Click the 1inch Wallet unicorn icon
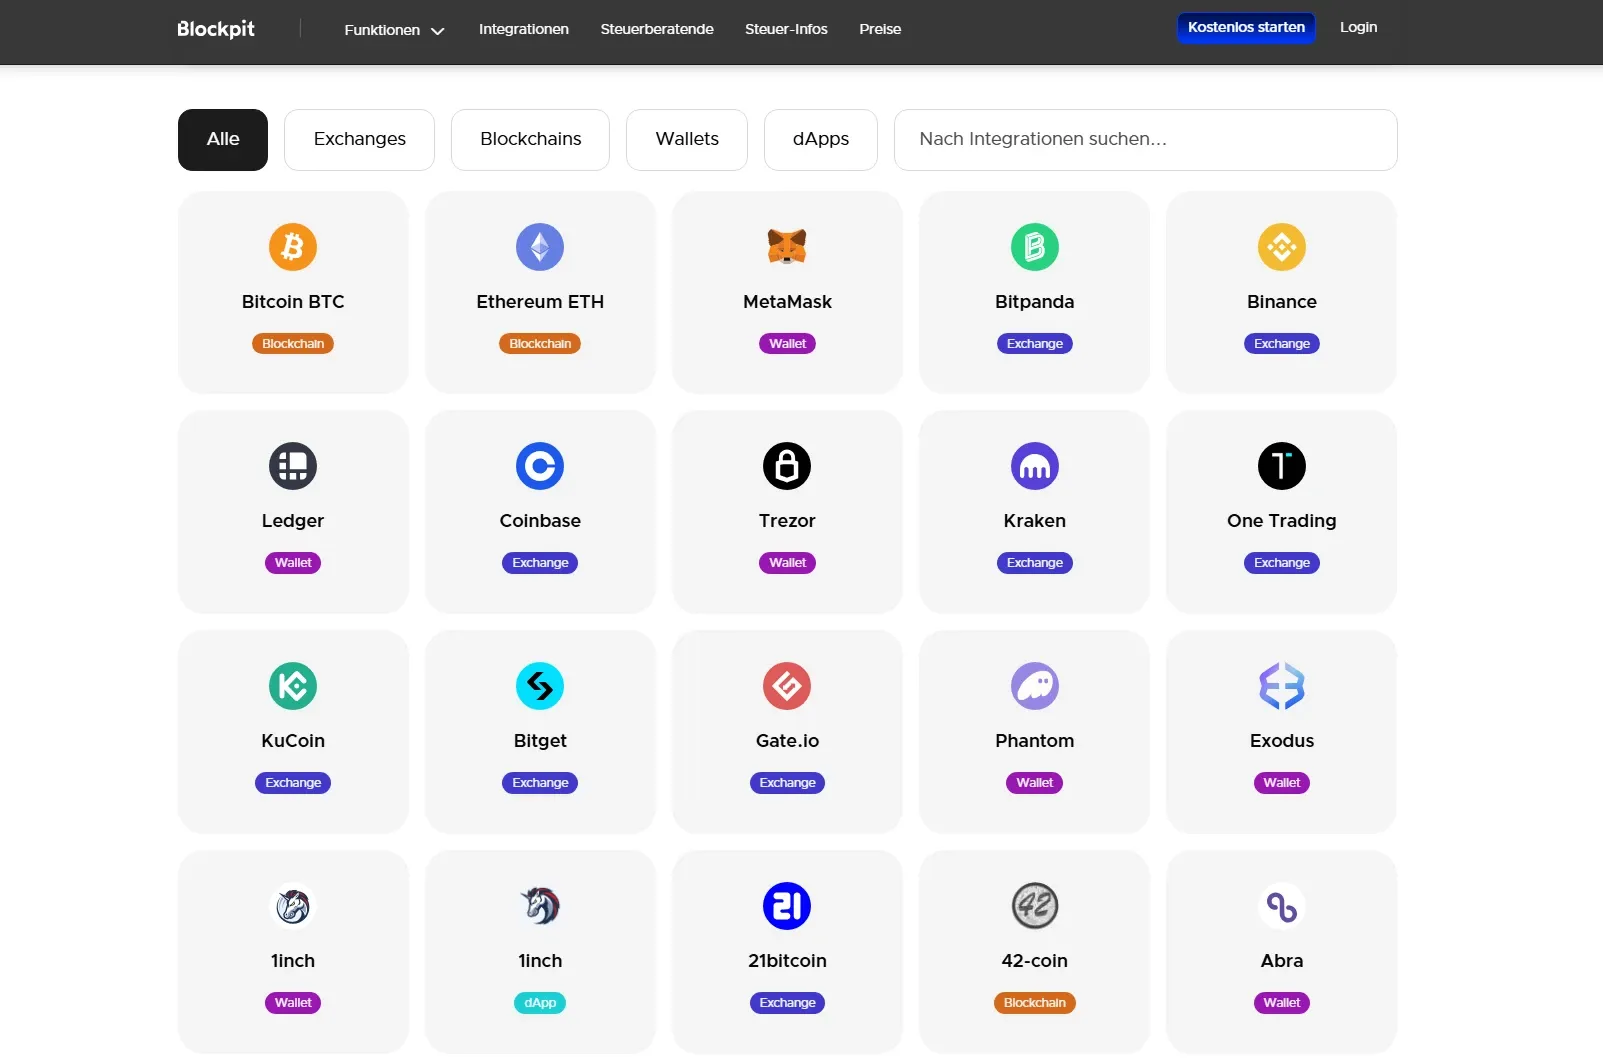The image size is (1603, 1060). 293,906
